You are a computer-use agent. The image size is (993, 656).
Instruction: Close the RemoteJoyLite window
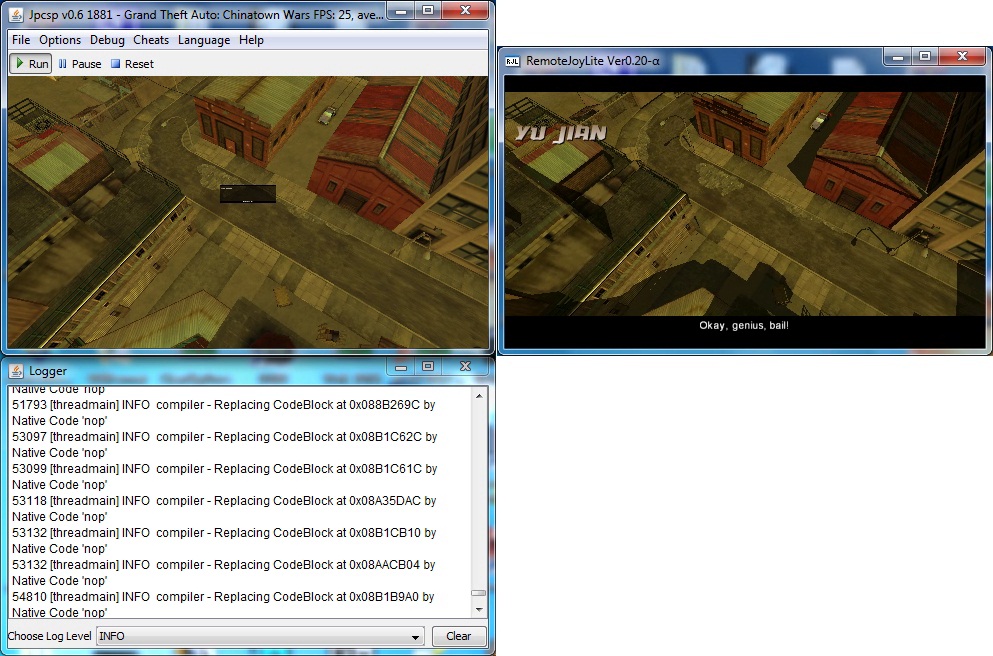(x=963, y=56)
